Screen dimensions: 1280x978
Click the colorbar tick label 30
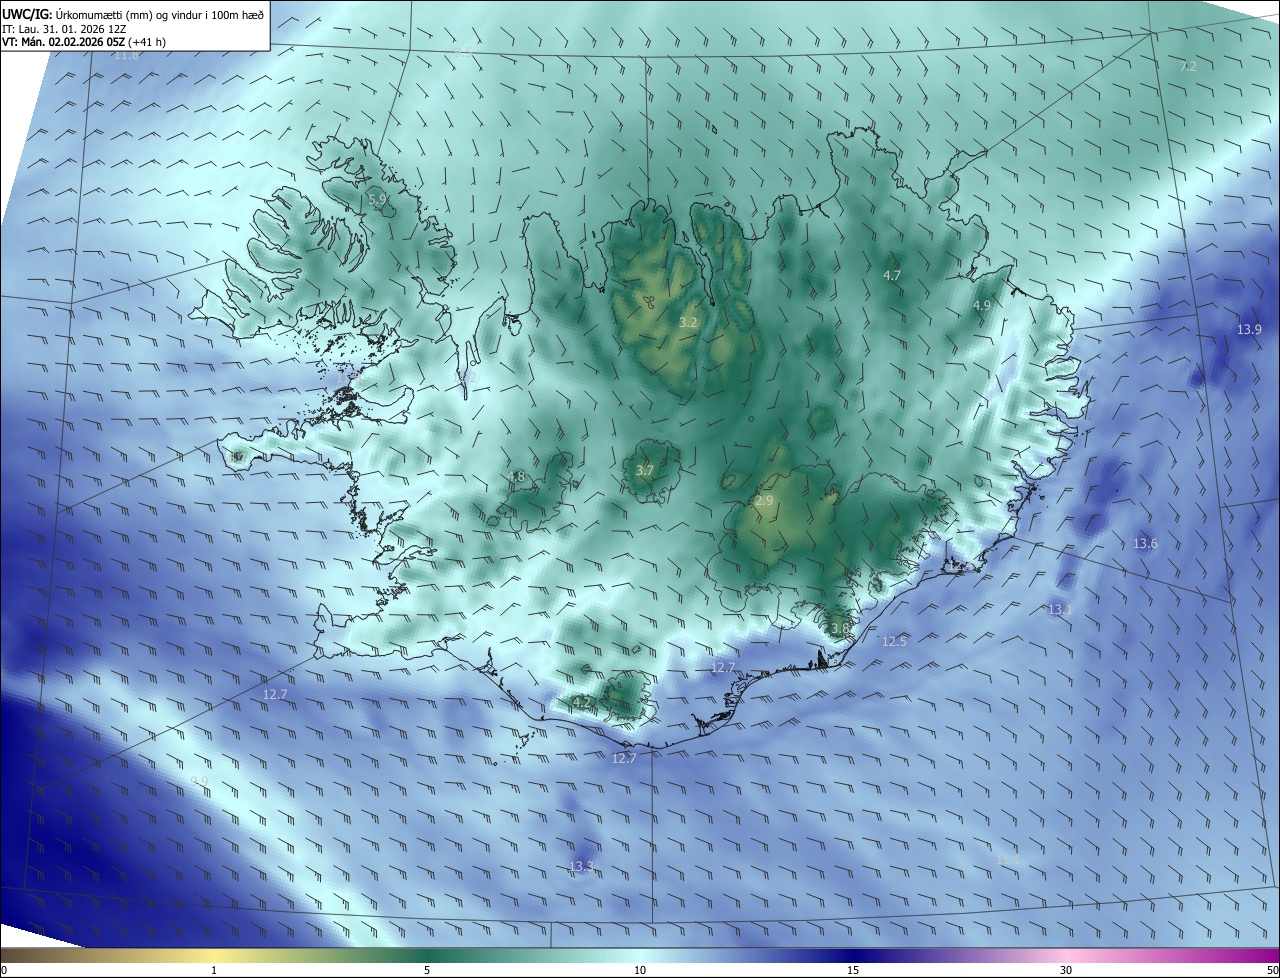[x=1066, y=970]
